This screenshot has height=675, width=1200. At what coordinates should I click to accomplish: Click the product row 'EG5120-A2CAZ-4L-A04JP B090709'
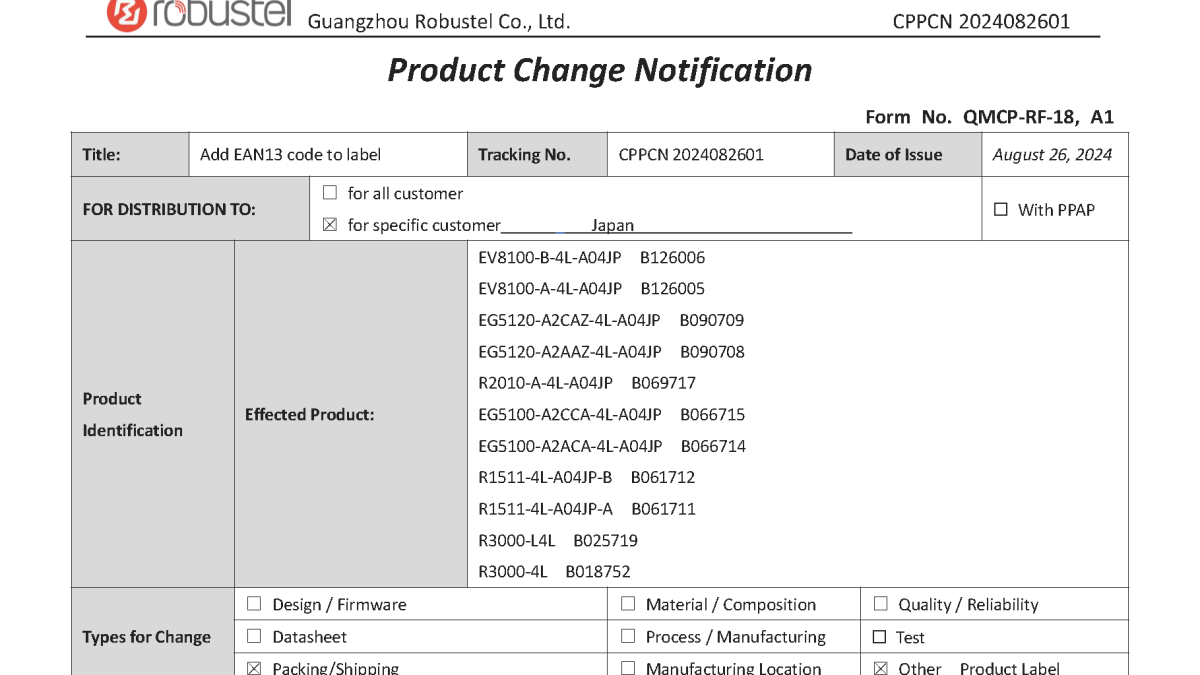611,320
